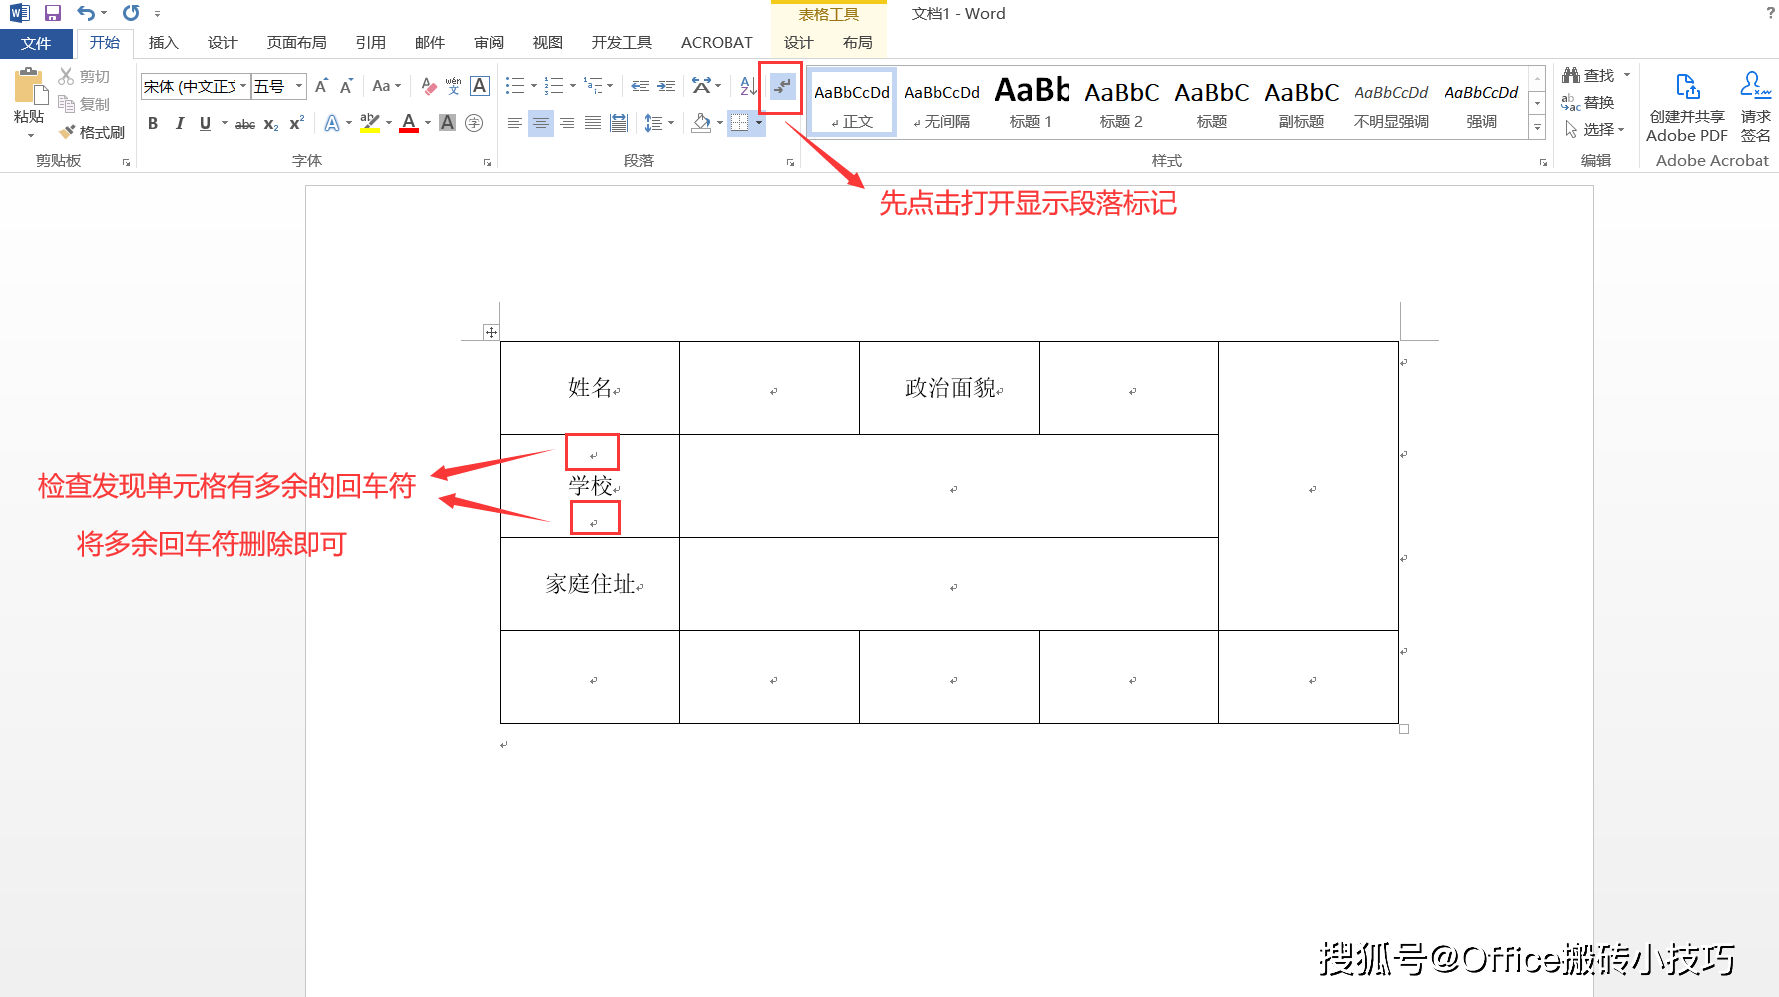Clear all formatting with eraser icon
This screenshot has width=1779, height=997.
[x=429, y=87]
